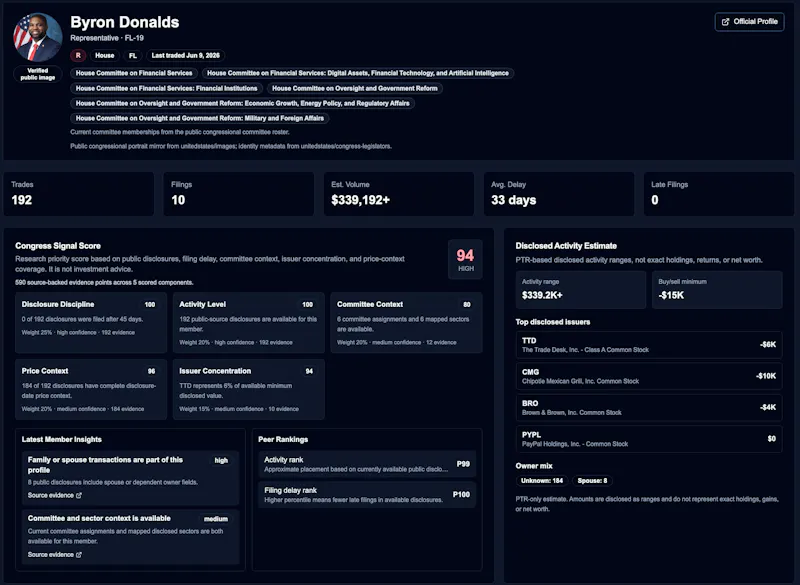
Task: Click external icon beside Family insight Source evidence
Action: (79, 495)
